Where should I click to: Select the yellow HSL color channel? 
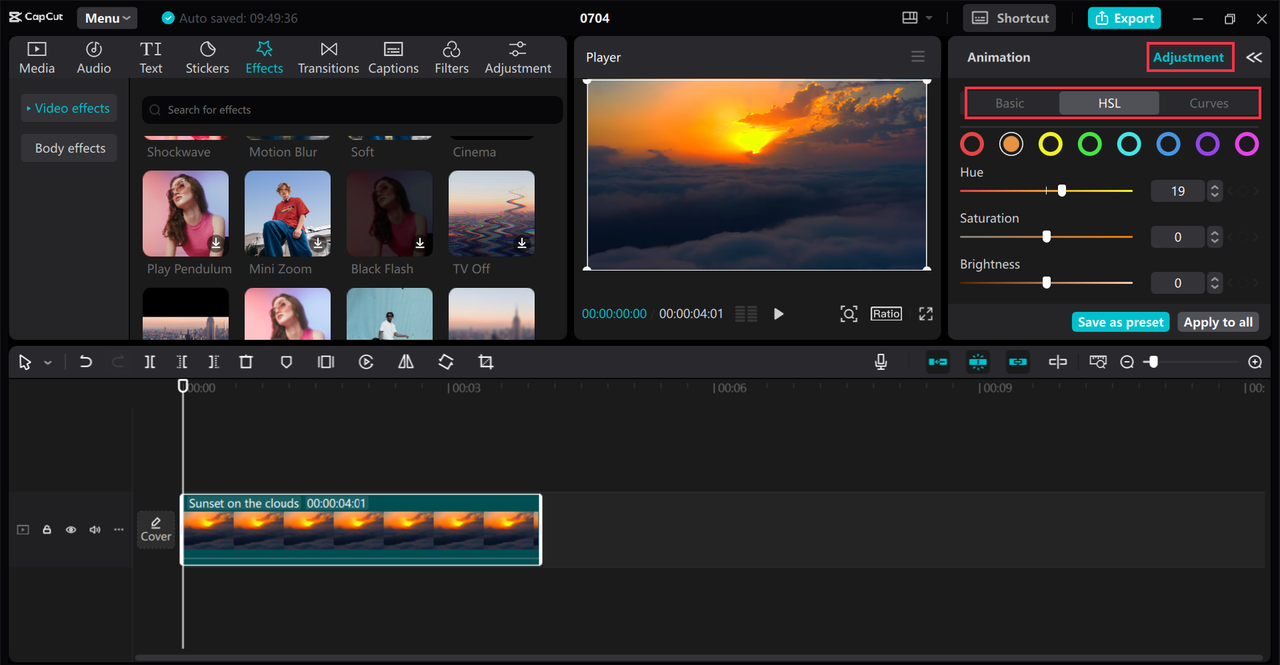coord(1050,144)
